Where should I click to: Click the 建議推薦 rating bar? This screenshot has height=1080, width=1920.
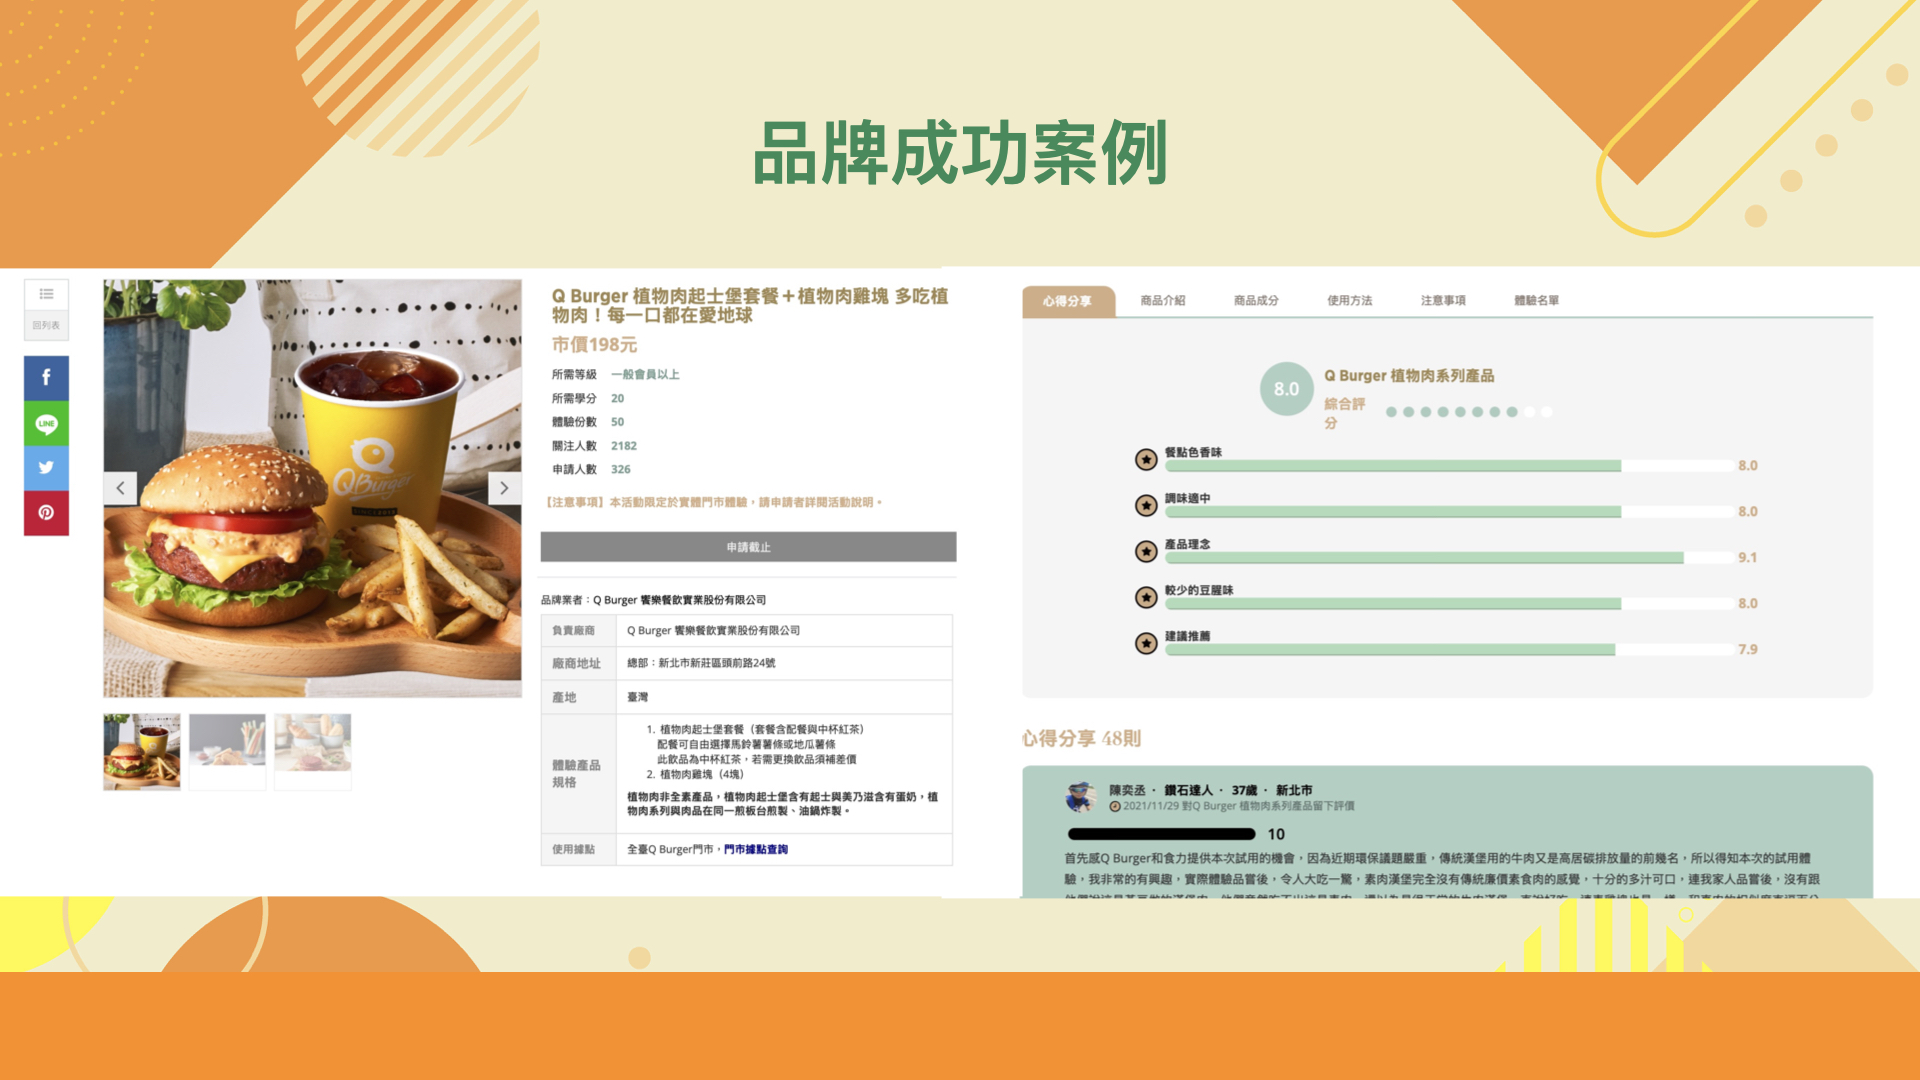[x=1449, y=650]
